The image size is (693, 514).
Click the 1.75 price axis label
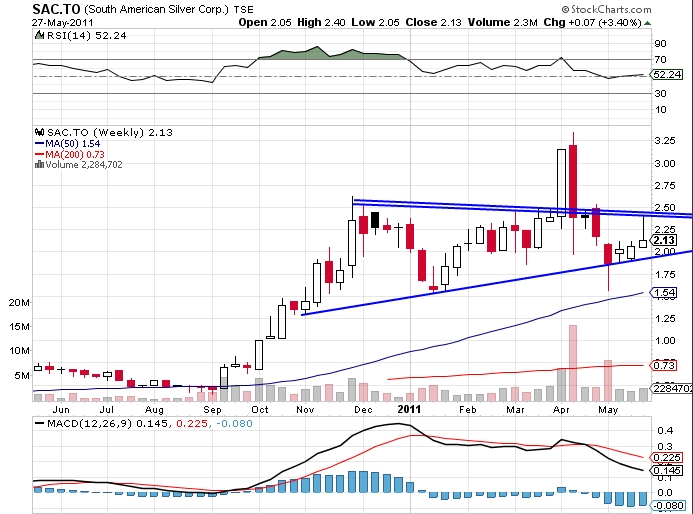click(x=665, y=274)
